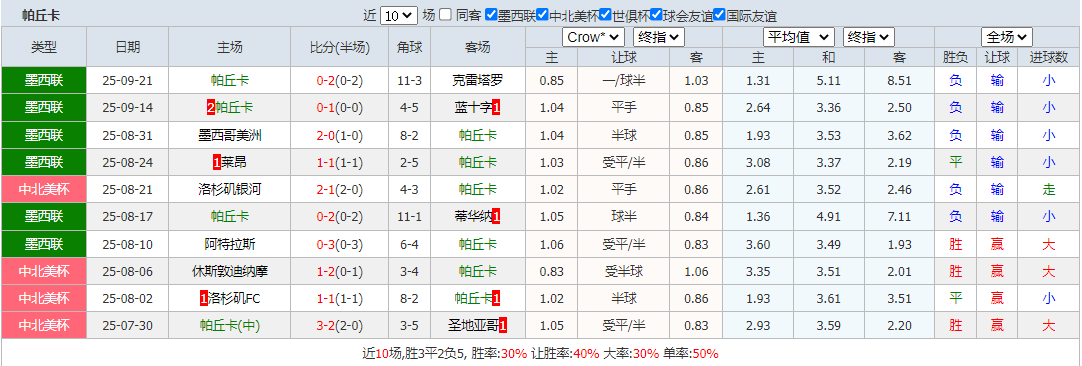Screen dimensions: 1082x366
Task: Click the red card badge beside 蓝十字
Action: click(x=496, y=108)
